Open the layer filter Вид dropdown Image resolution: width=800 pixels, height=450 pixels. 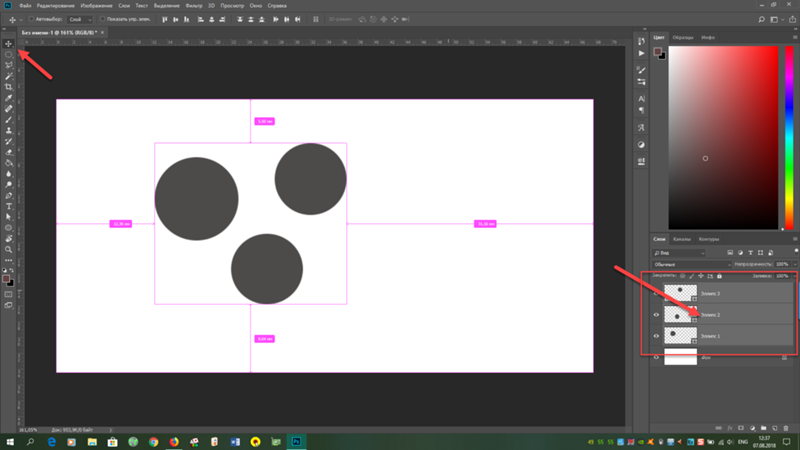point(680,253)
